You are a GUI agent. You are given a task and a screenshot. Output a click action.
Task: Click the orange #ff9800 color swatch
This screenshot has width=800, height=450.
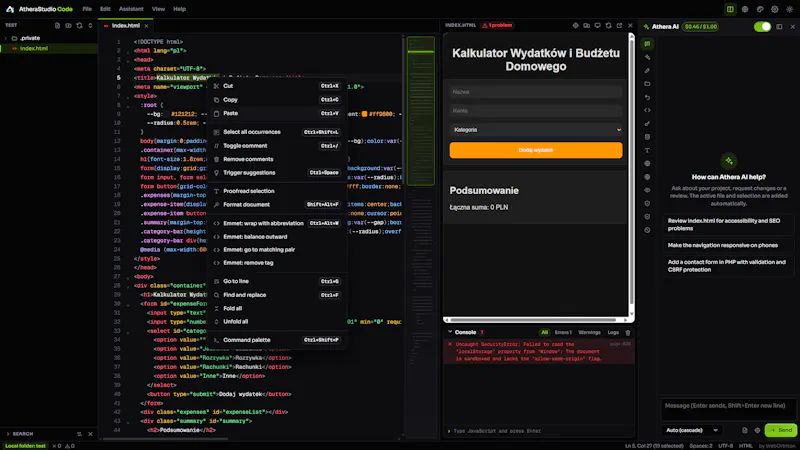pos(364,114)
